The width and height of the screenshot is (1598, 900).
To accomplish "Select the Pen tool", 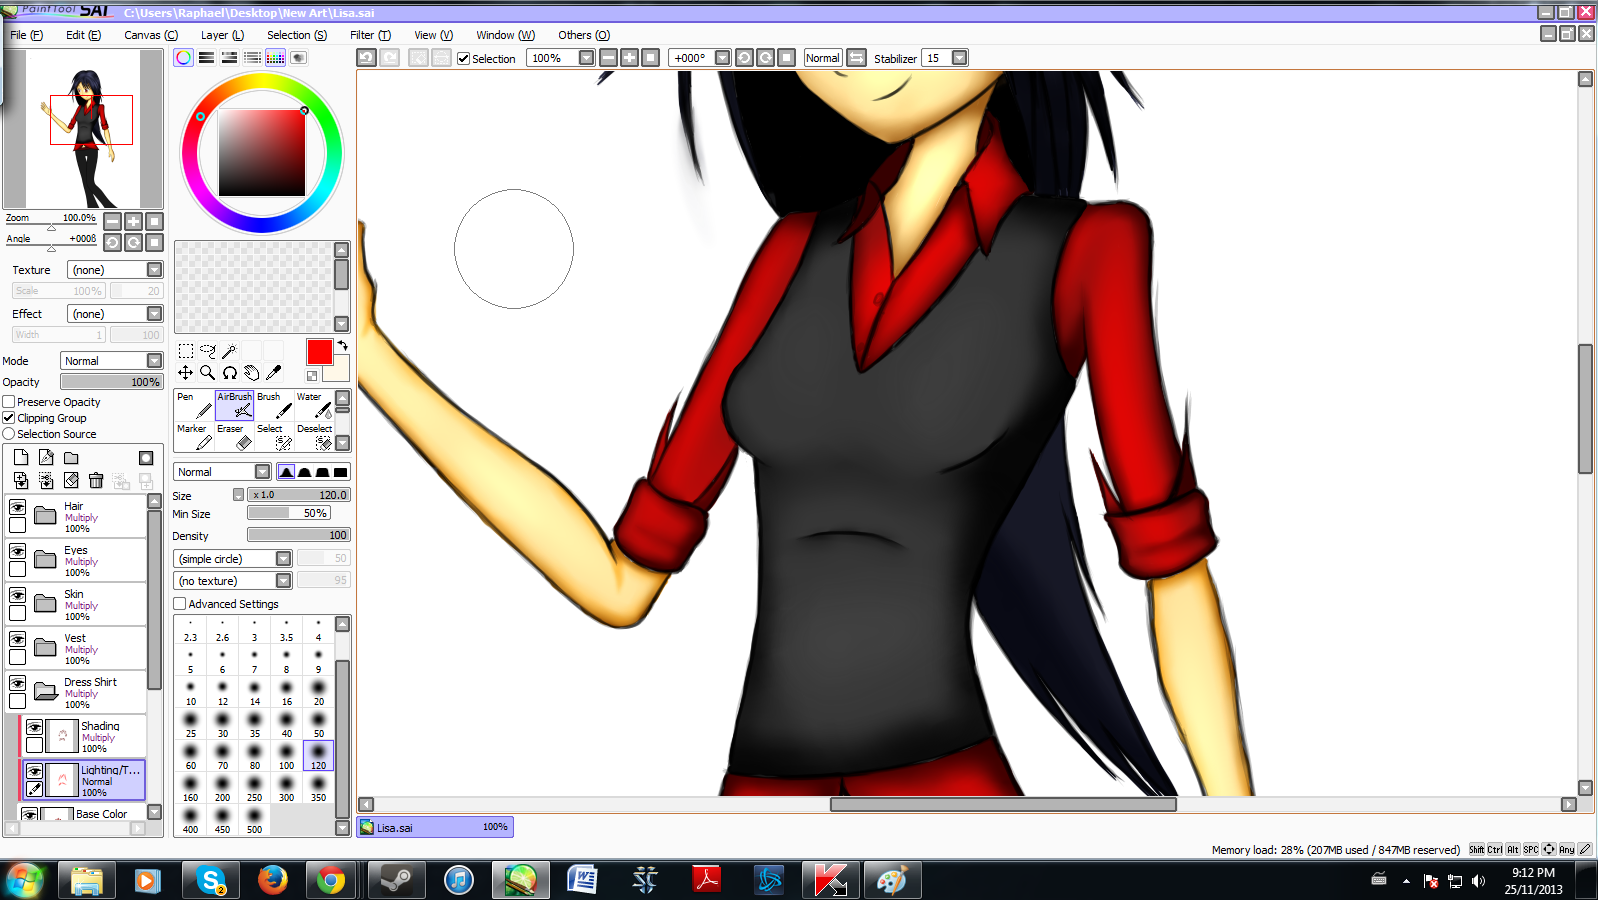I will pos(194,405).
